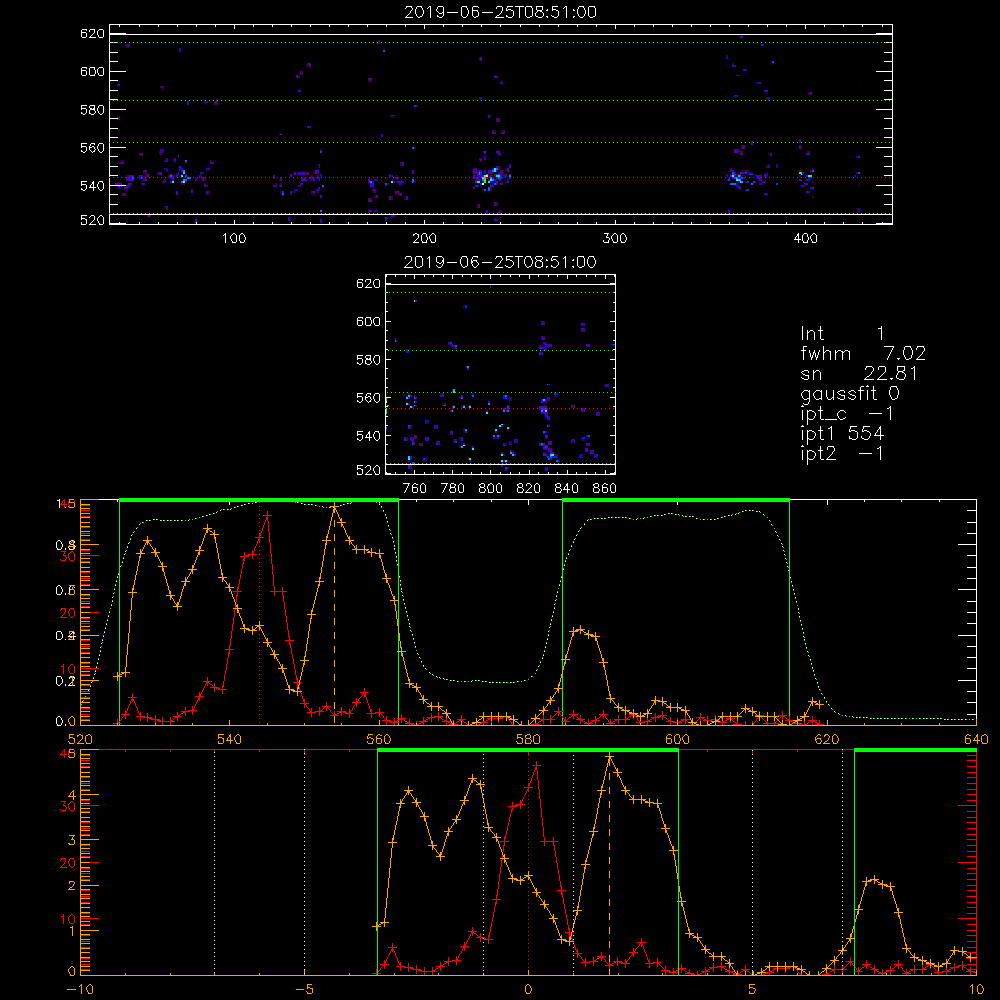Click the 'ipt_c -1' parameter text

click(847, 413)
